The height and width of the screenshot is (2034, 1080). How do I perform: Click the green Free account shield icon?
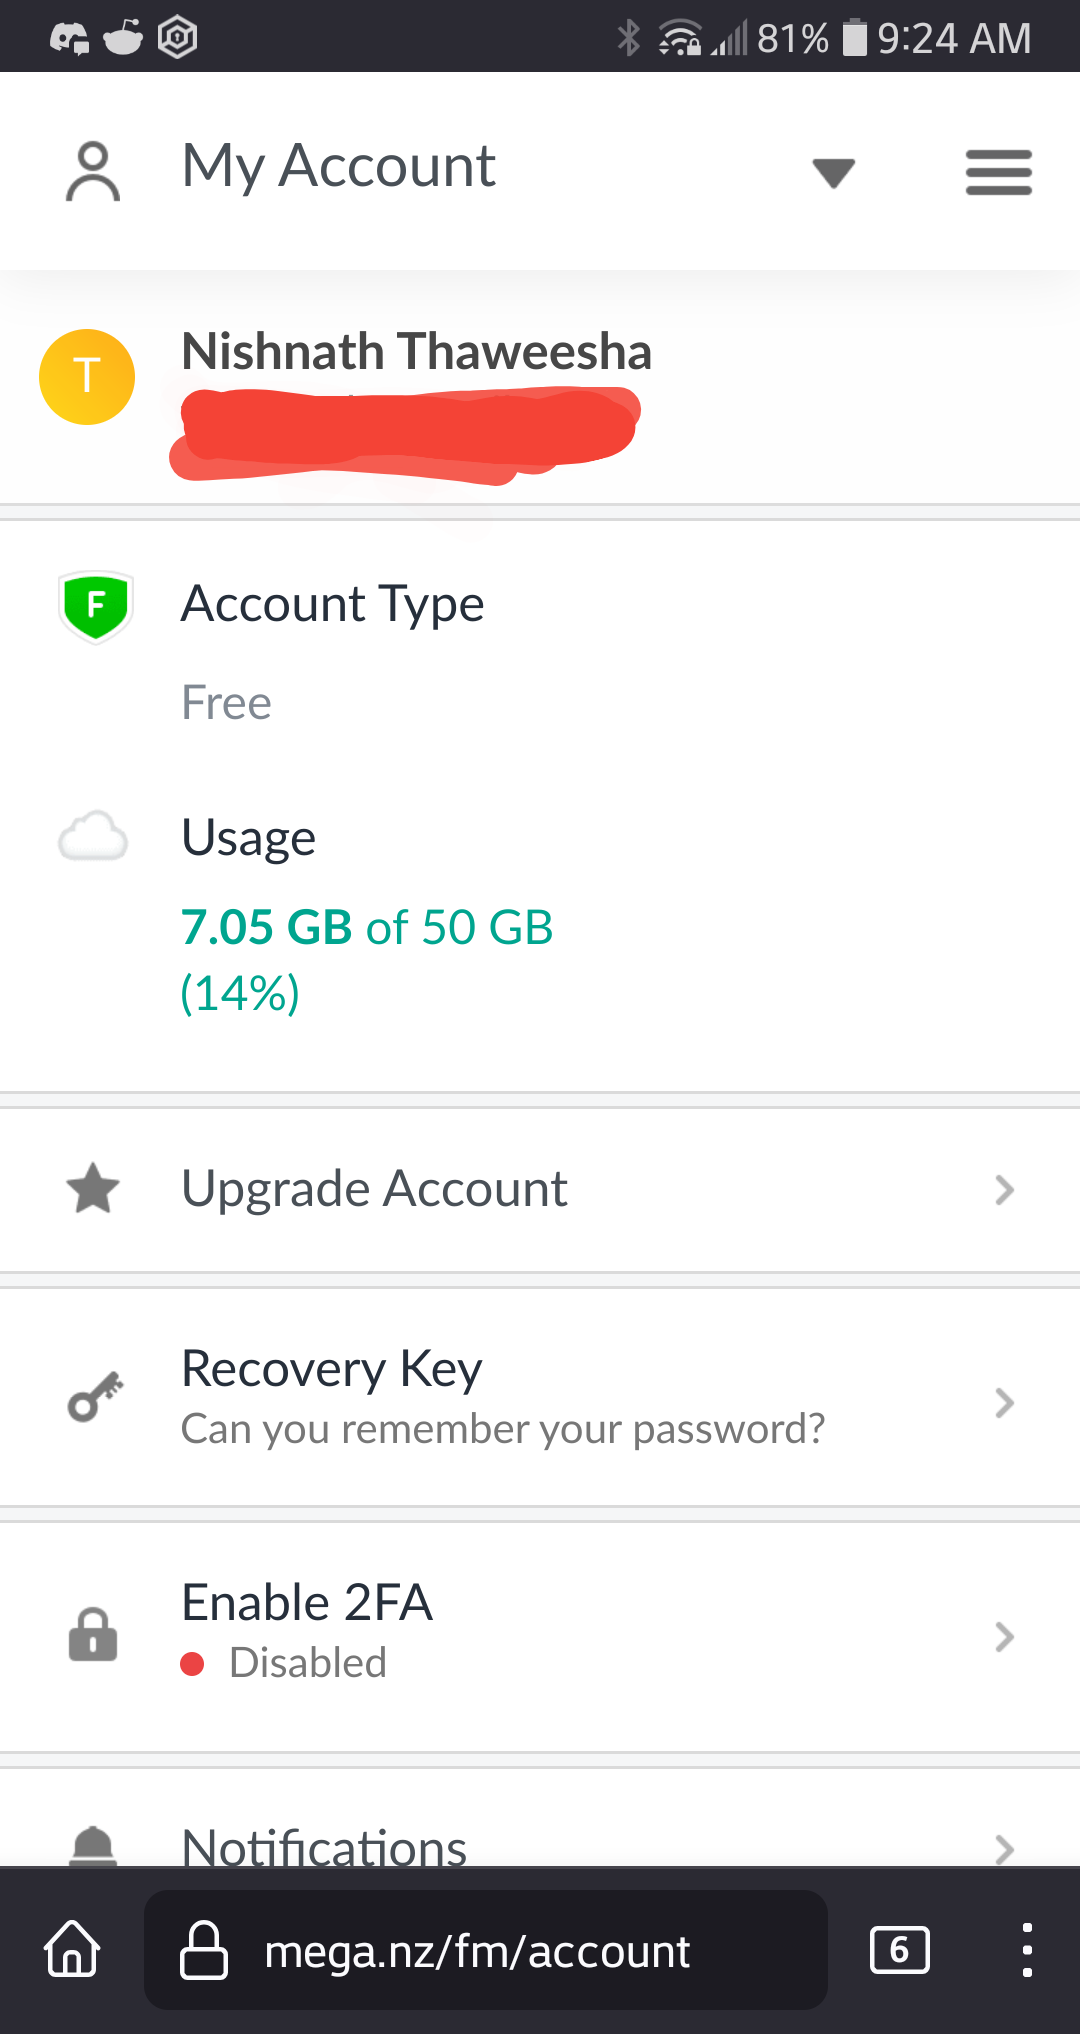tap(95, 606)
